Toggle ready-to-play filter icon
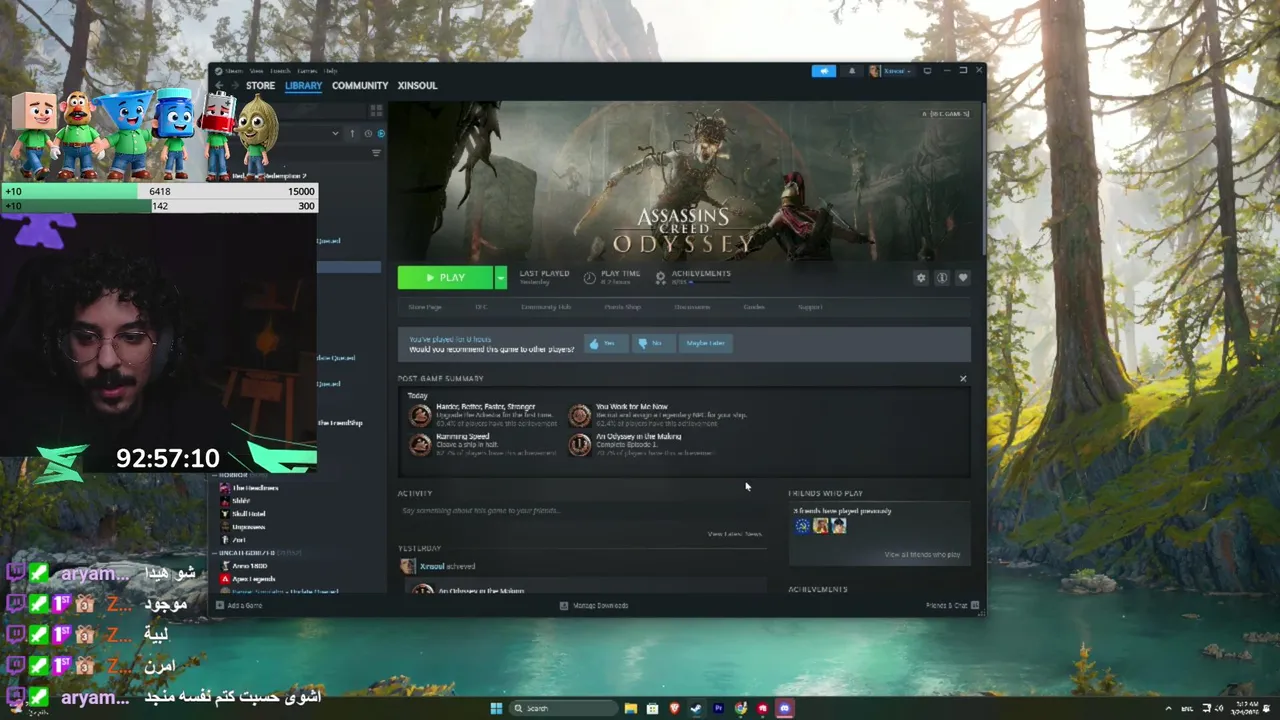This screenshot has height=720, width=1280. [381, 133]
